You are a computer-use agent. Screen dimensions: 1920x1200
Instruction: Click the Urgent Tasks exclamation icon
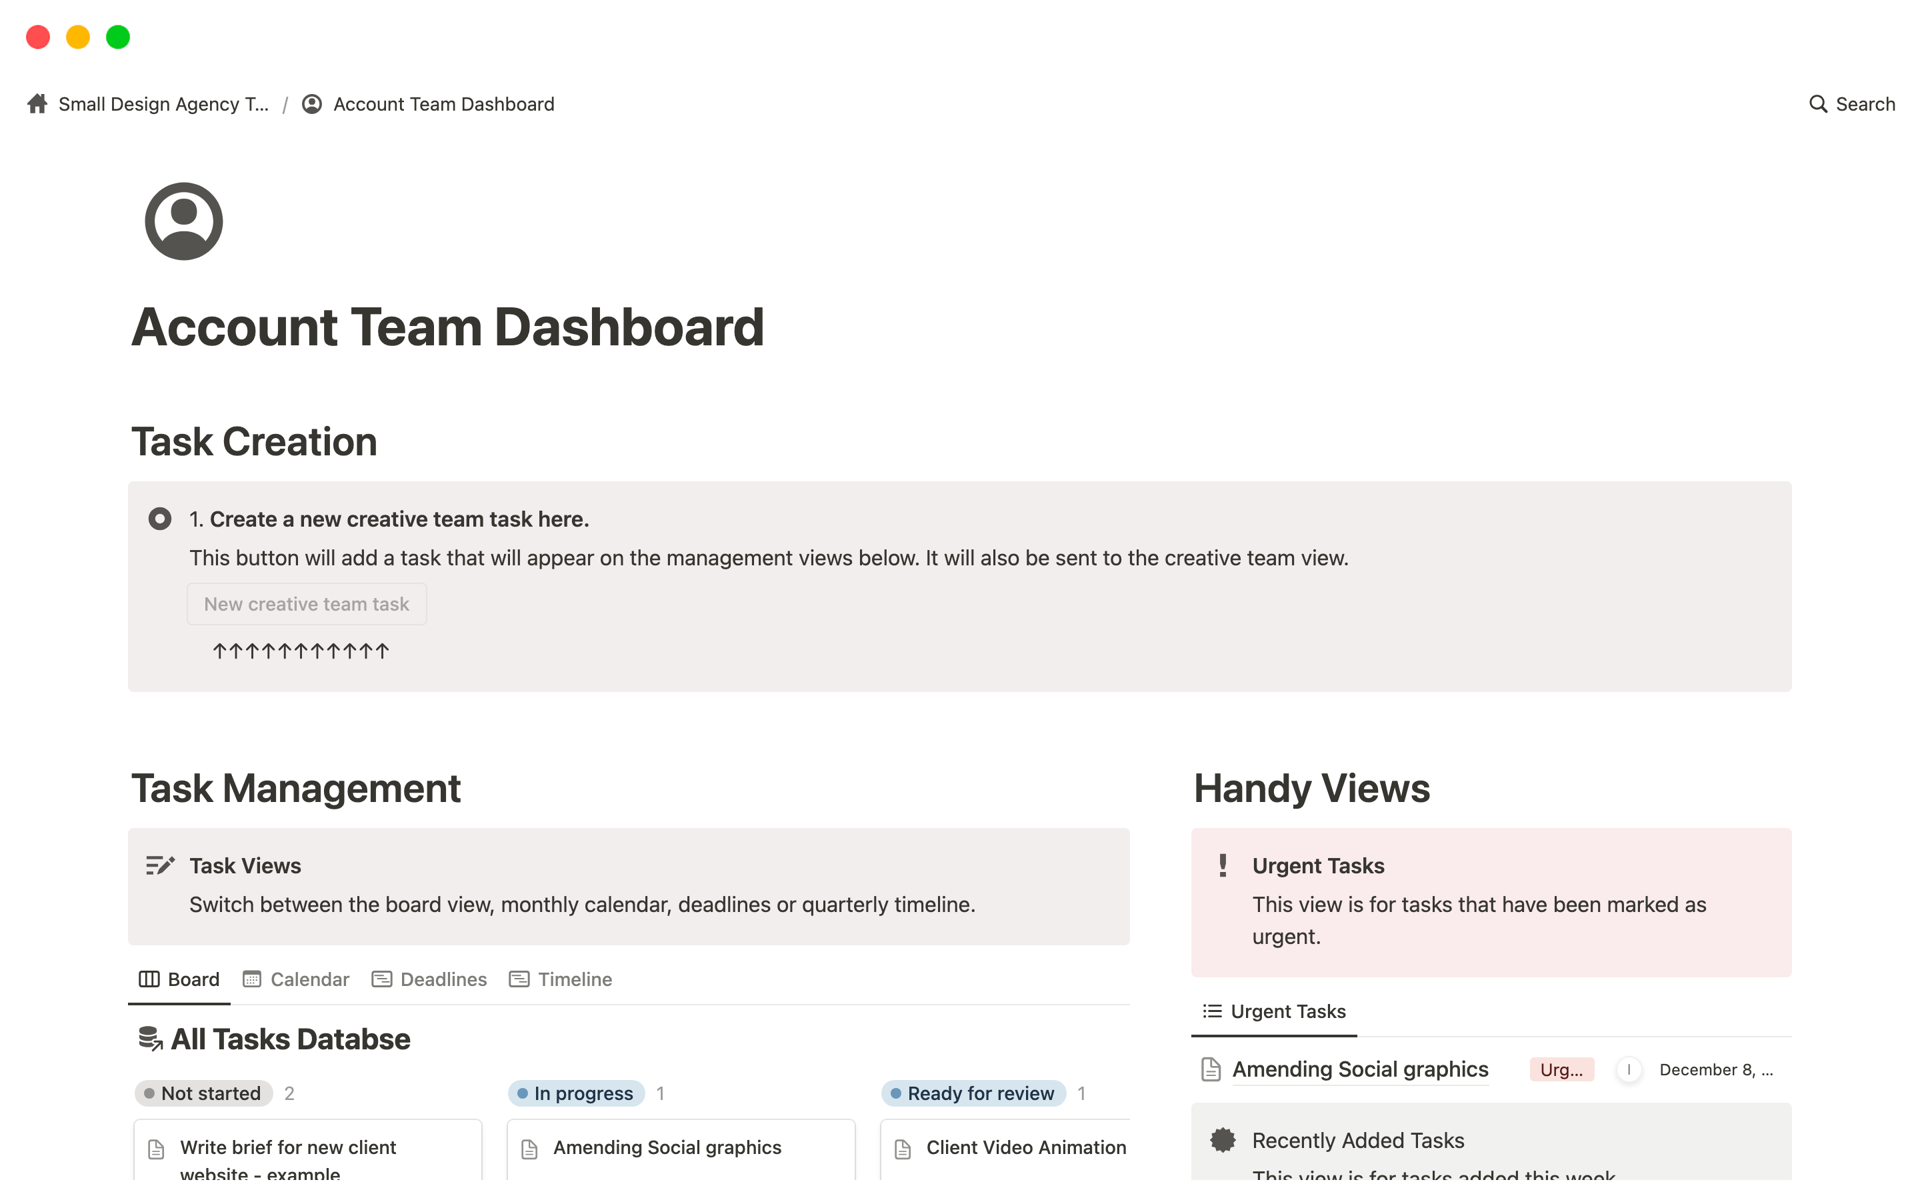tap(1223, 865)
